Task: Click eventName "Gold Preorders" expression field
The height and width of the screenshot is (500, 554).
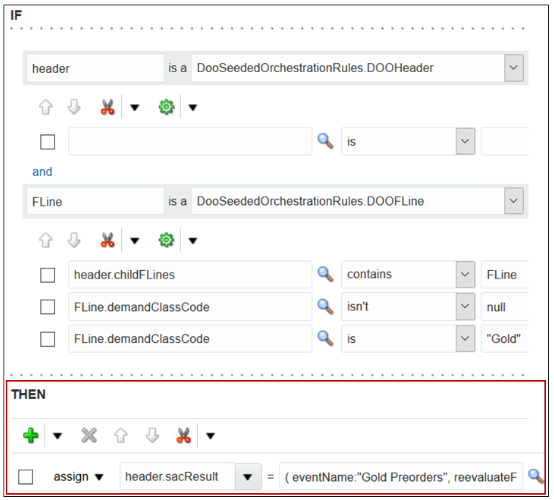Action: tap(401, 477)
